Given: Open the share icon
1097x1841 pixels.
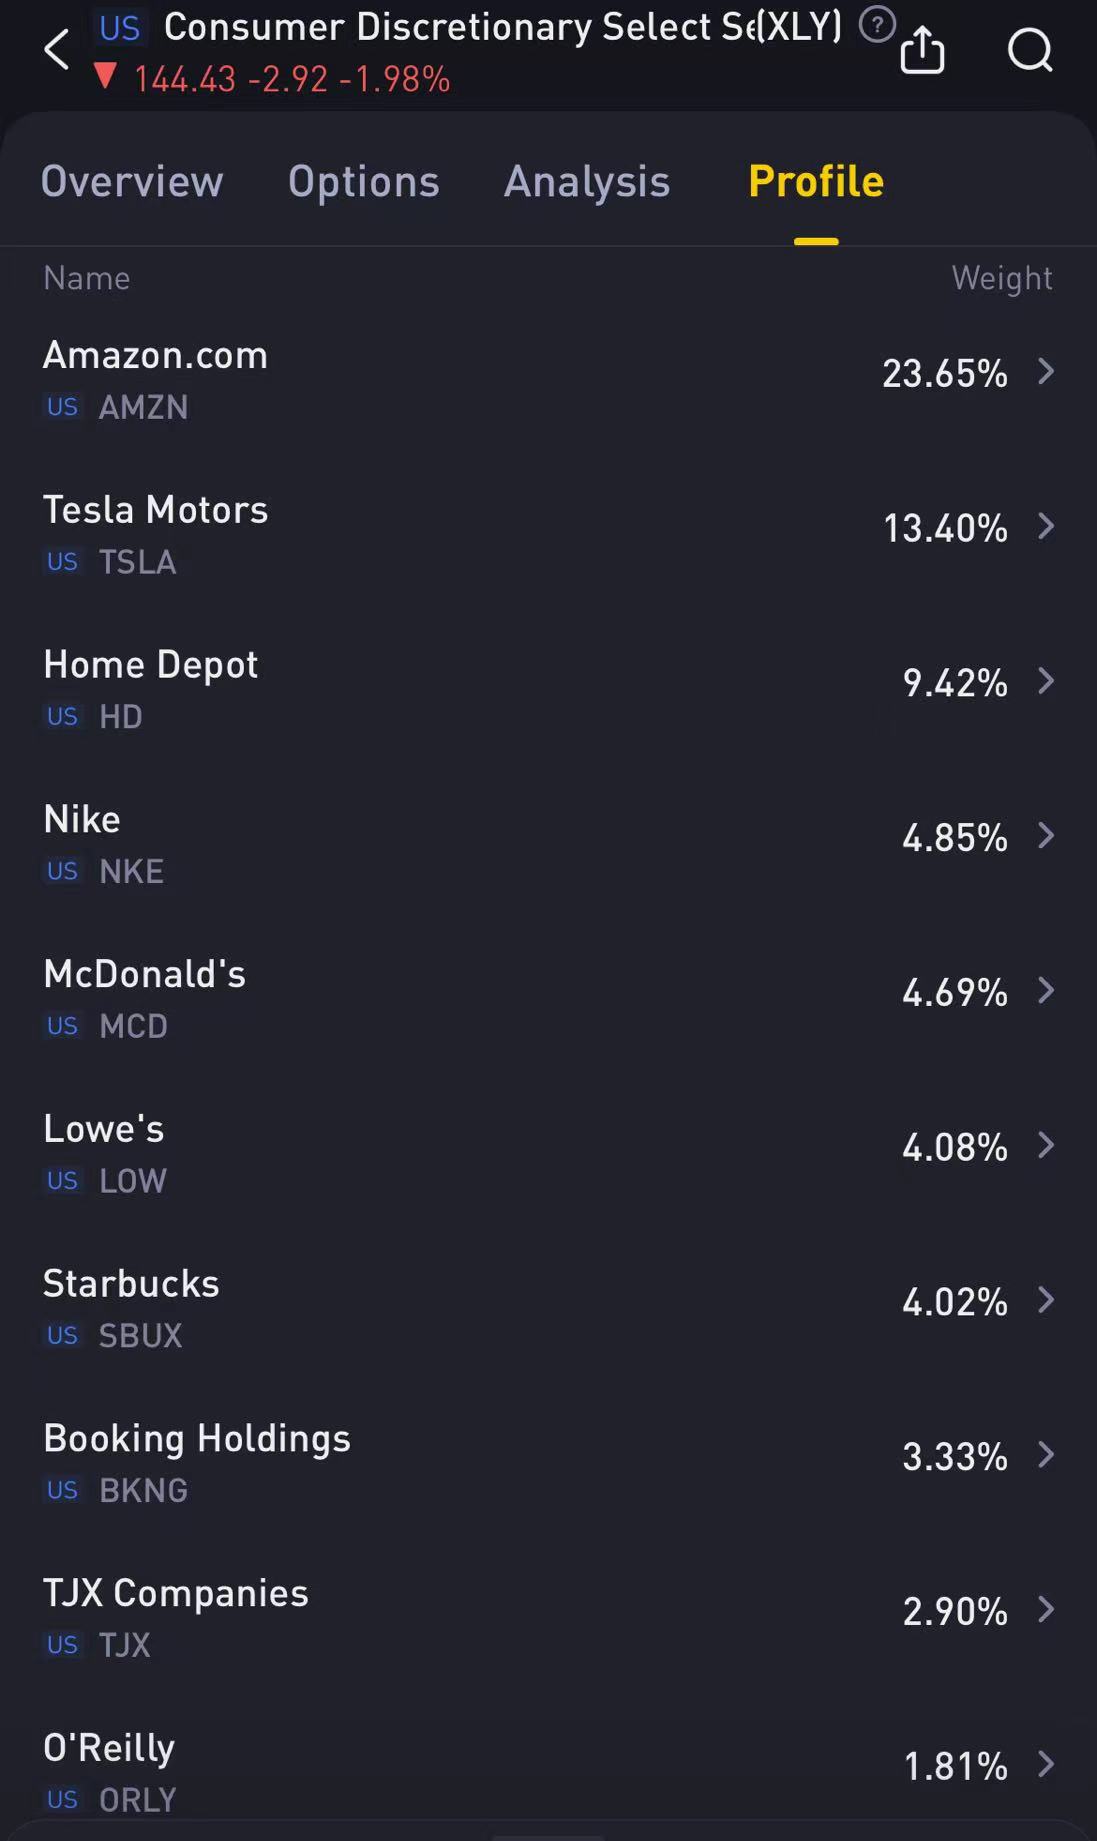Looking at the screenshot, I should click(x=922, y=49).
